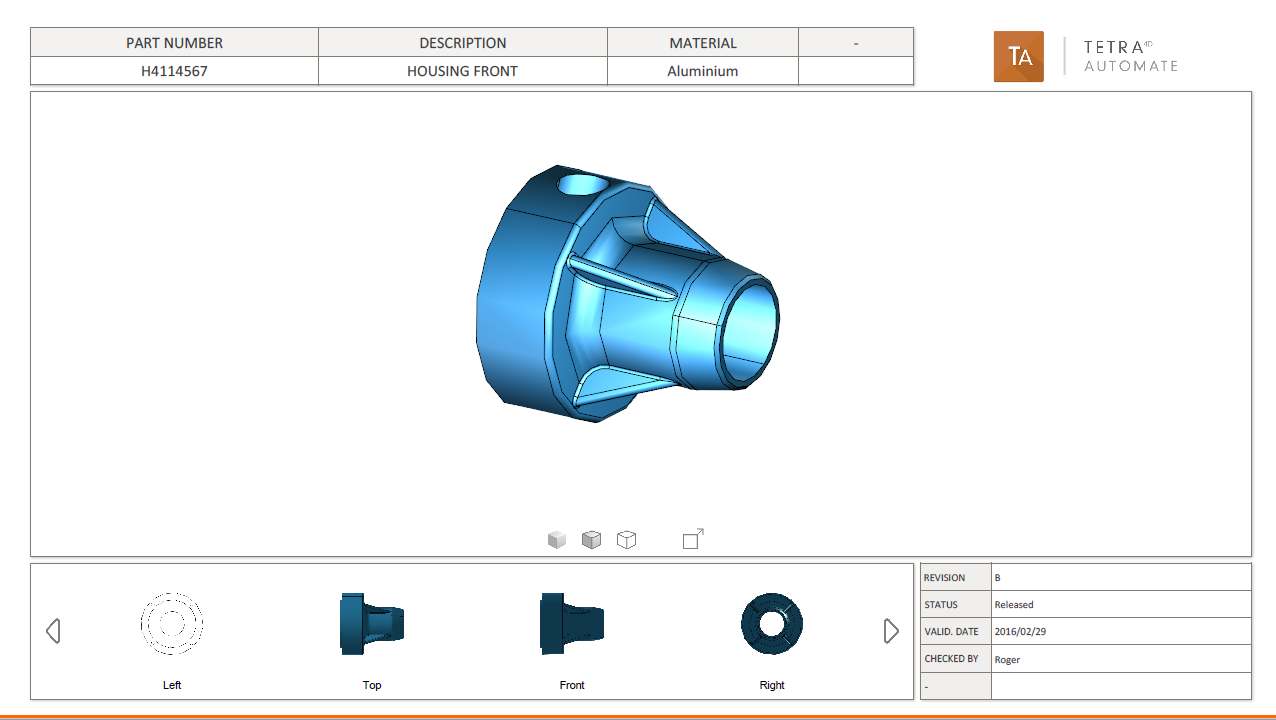This screenshot has height=720, width=1276.
Task: Select the Right view thumbnail
Action: 772,624
